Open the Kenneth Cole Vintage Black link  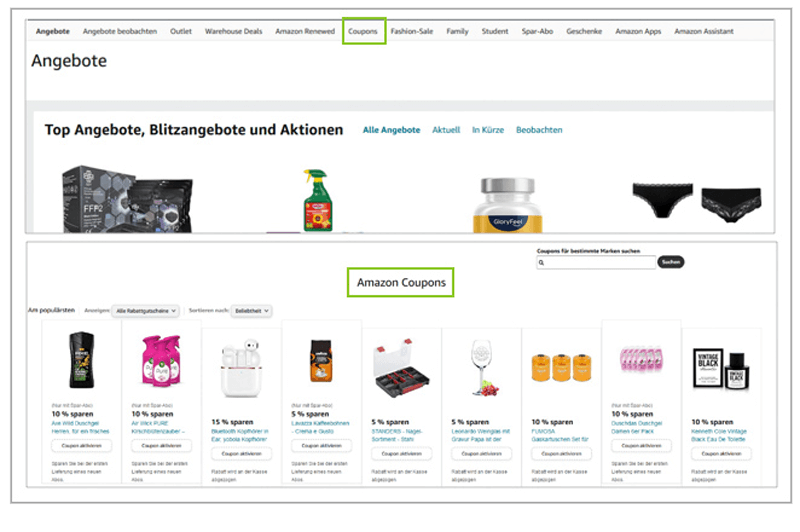[719, 435]
